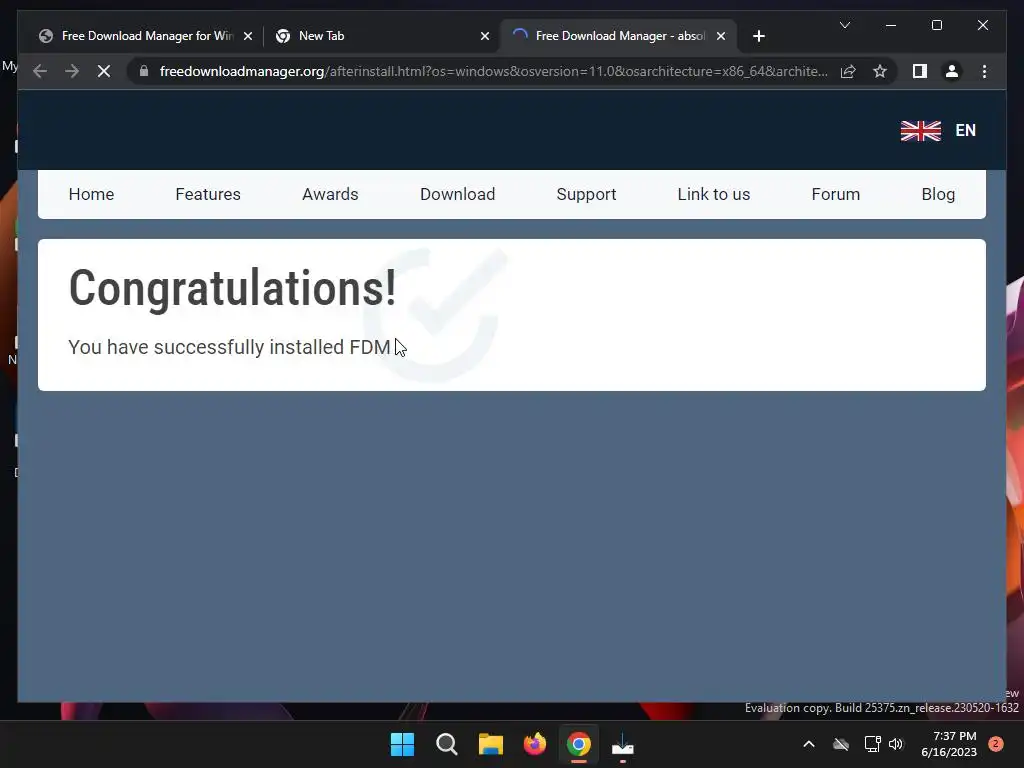This screenshot has height=768, width=1024.
Task: Go back to previous page
Action: pyautogui.click(x=40, y=71)
